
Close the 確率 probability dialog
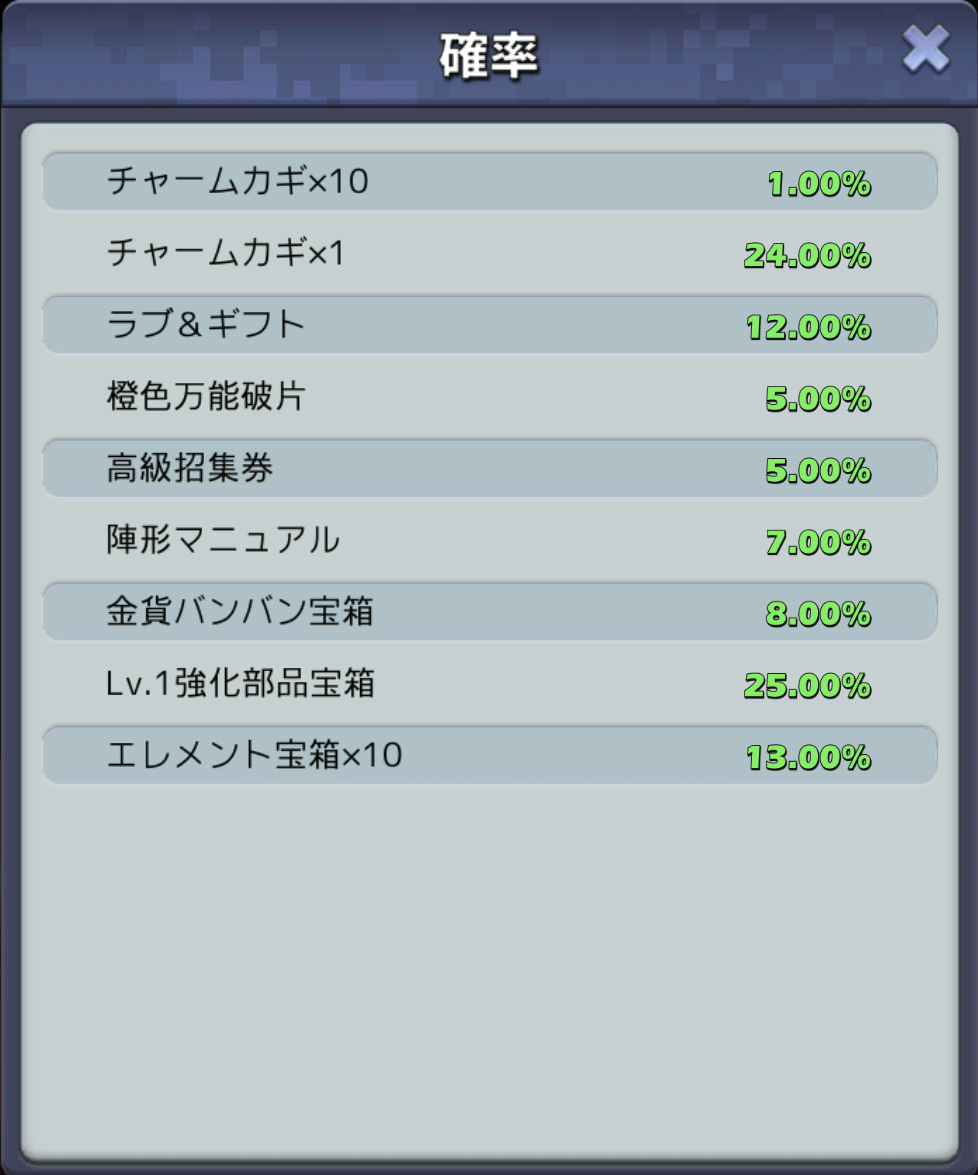926,49
